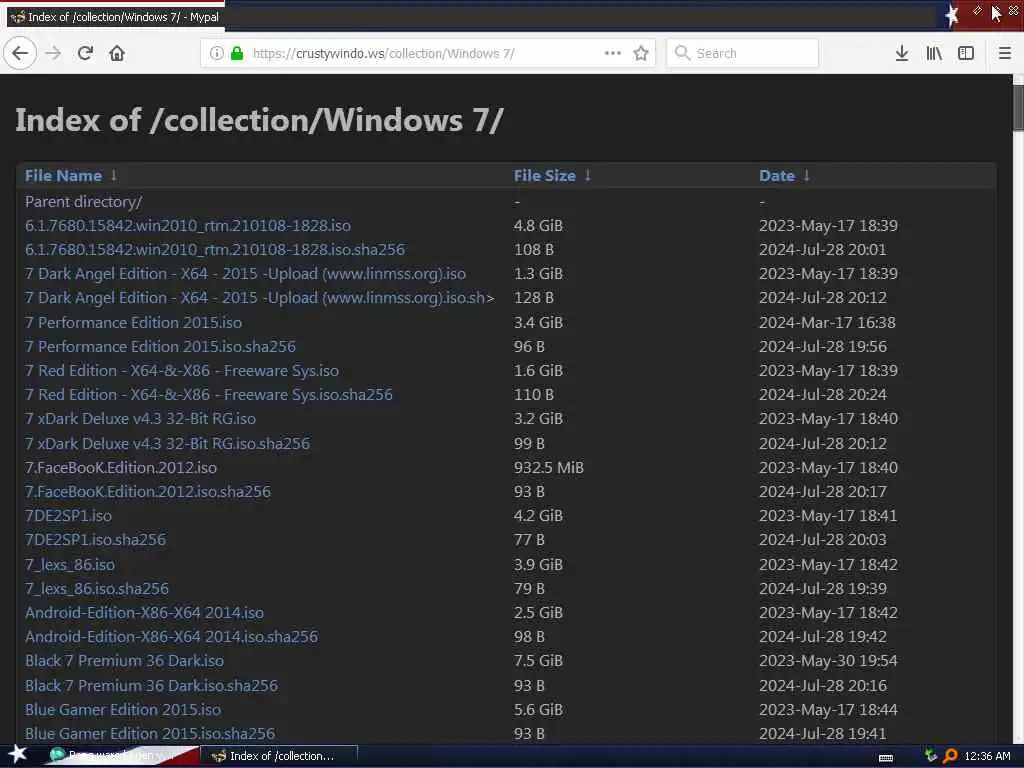Click the 932.5 MiB file size cell

549,468
